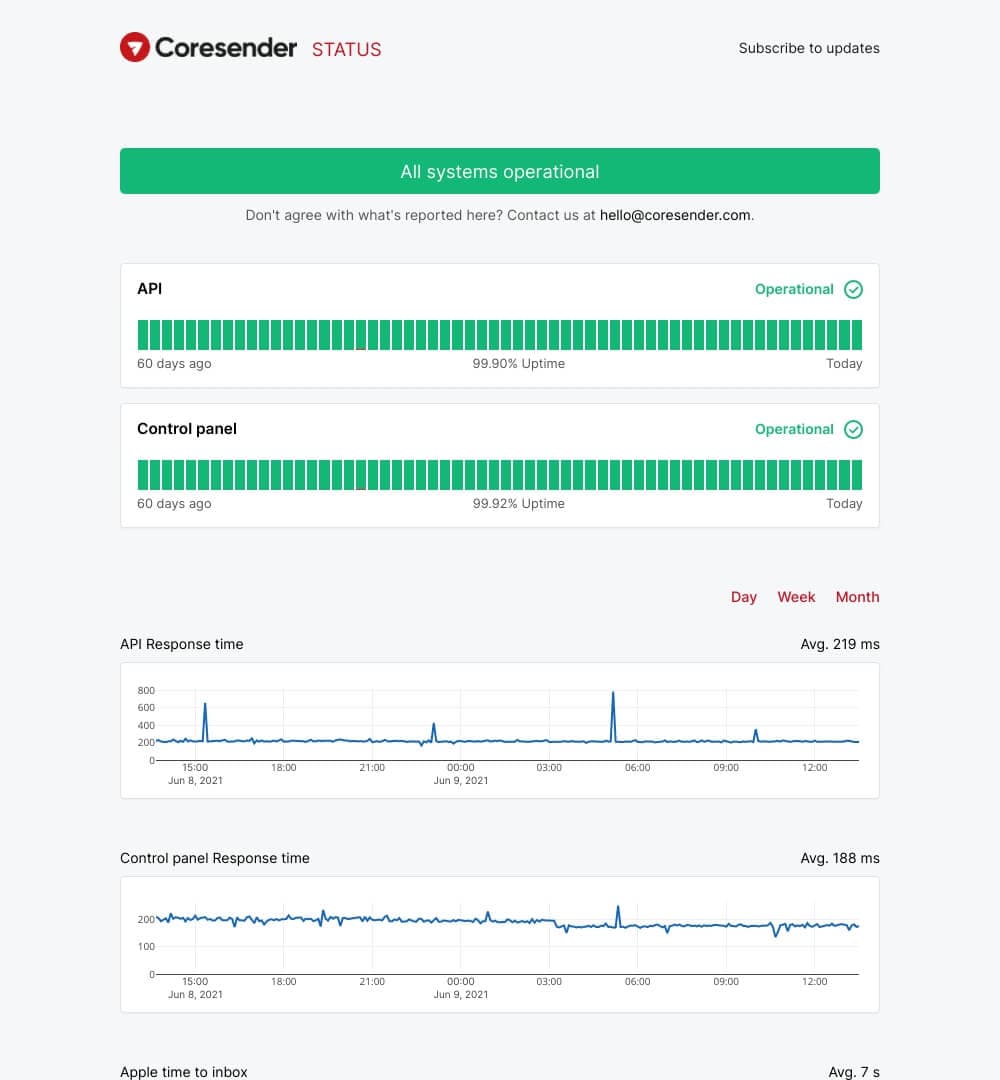The image size is (1000, 1080).
Task: Click the API Operational status label
Action: 794,290
